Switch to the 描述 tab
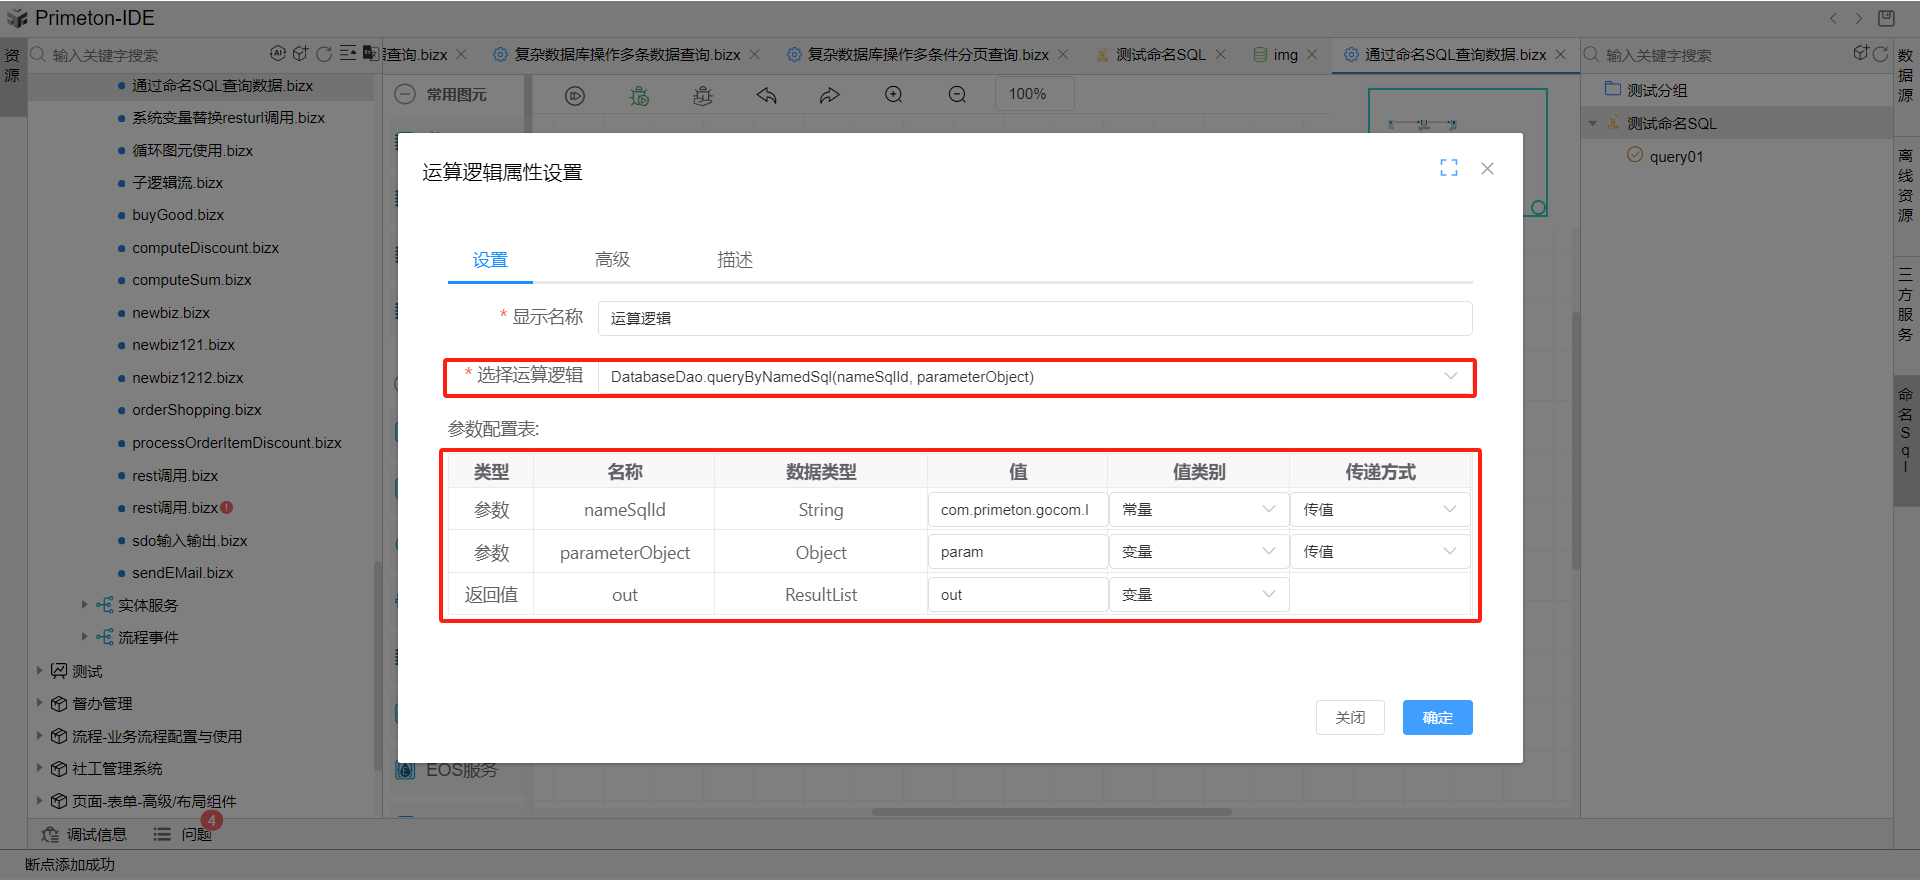The width and height of the screenshot is (1920, 880). tap(734, 260)
